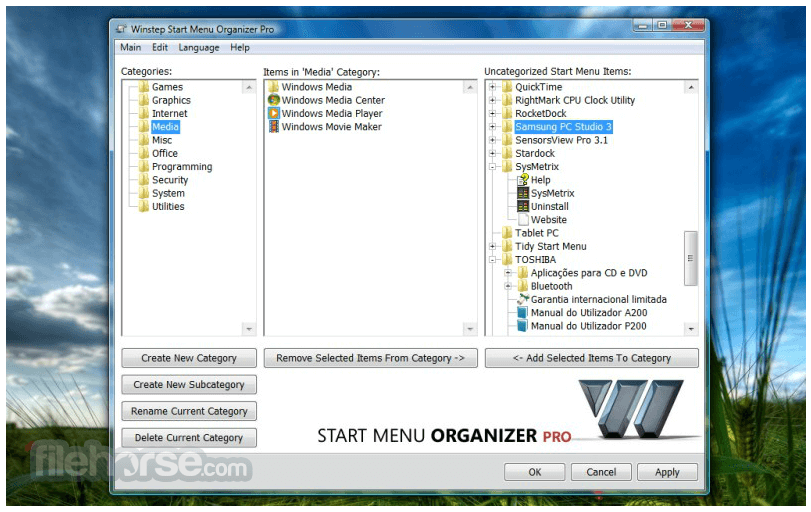Expand the QuickTime tree node

[492, 87]
